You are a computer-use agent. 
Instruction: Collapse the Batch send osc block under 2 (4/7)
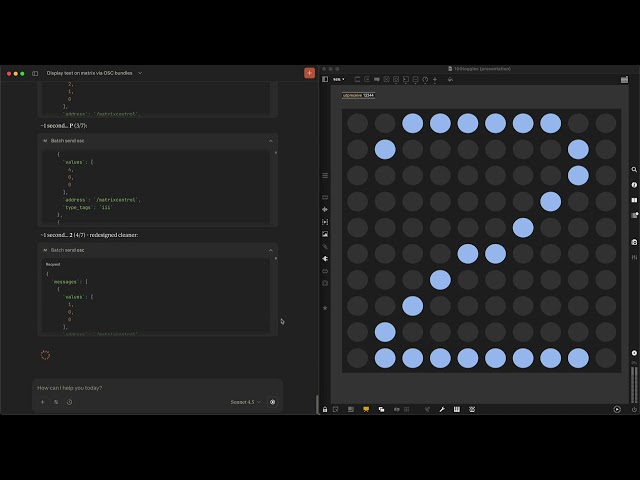pos(271,250)
